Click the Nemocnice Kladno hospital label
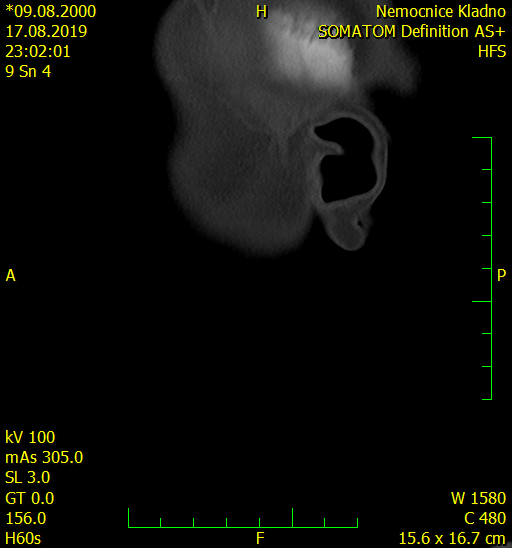Image resolution: width=512 pixels, height=548 pixels. [x=441, y=12]
